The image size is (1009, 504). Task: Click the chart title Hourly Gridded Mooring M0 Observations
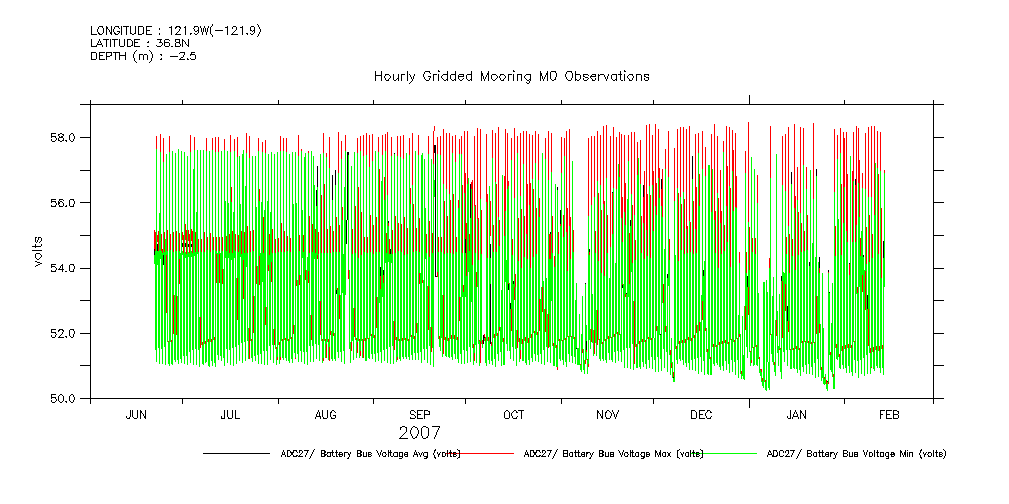click(x=511, y=76)
